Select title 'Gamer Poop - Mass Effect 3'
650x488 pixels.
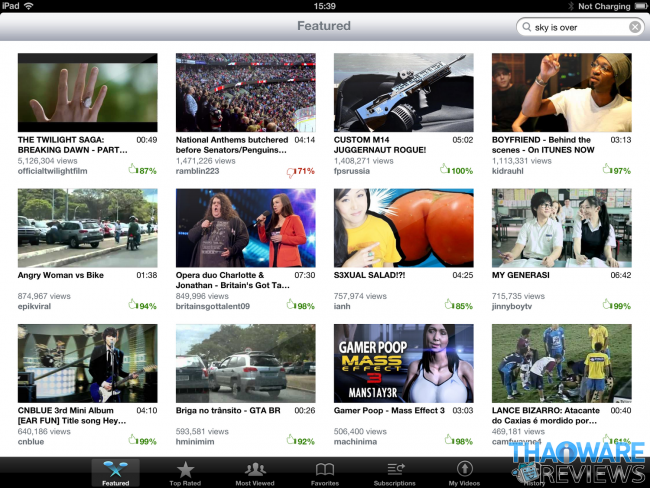click(389, 410)
